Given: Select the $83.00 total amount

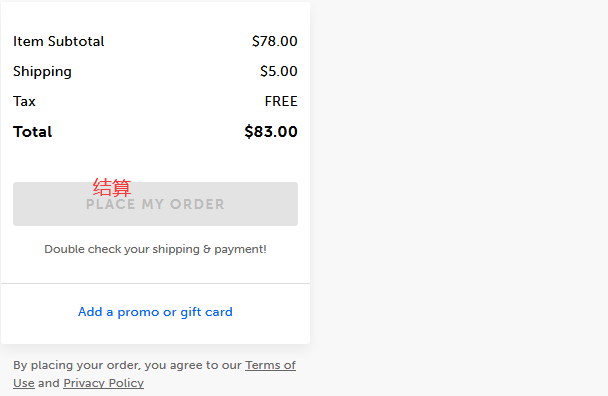Looking at the screenshot, I should click(x=271, y=131).
